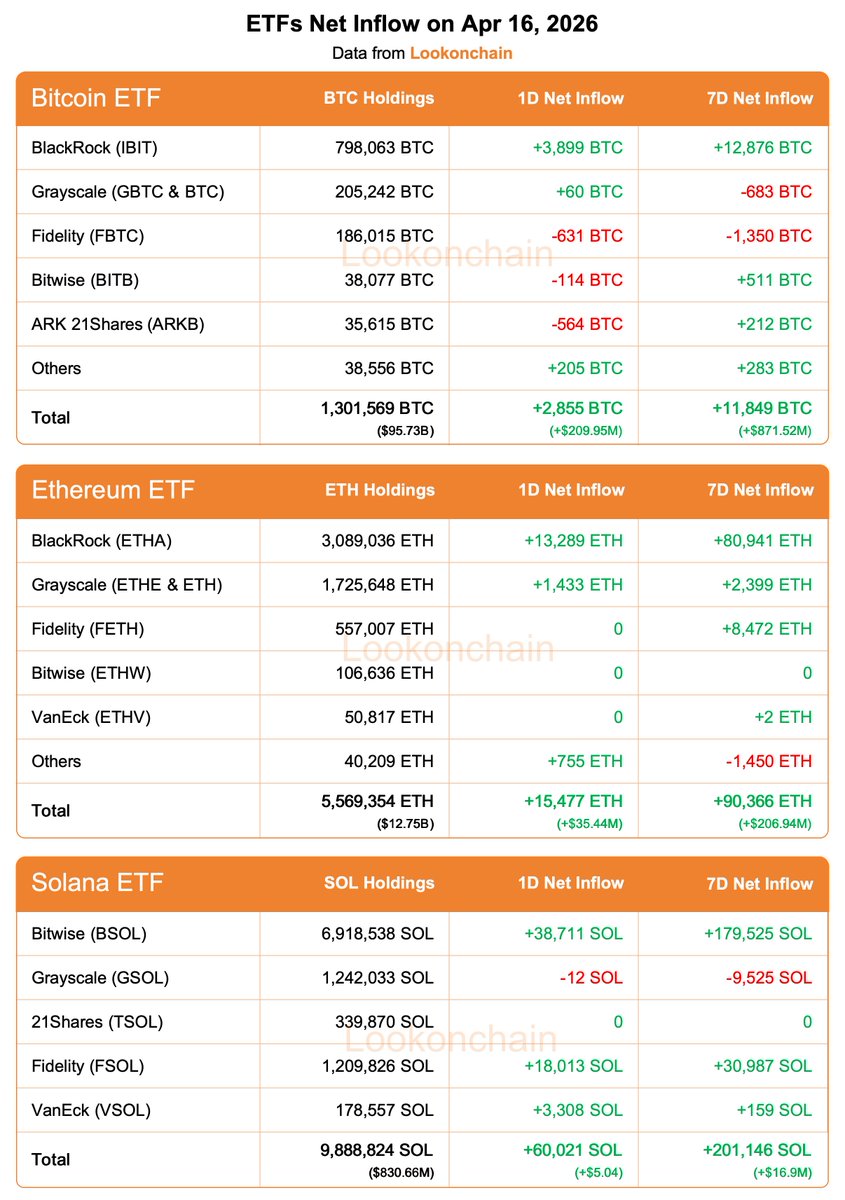845x1200 pixels.
Task: Click the orange Lookonchain link in the subtitle
Action: click(461, 53)
